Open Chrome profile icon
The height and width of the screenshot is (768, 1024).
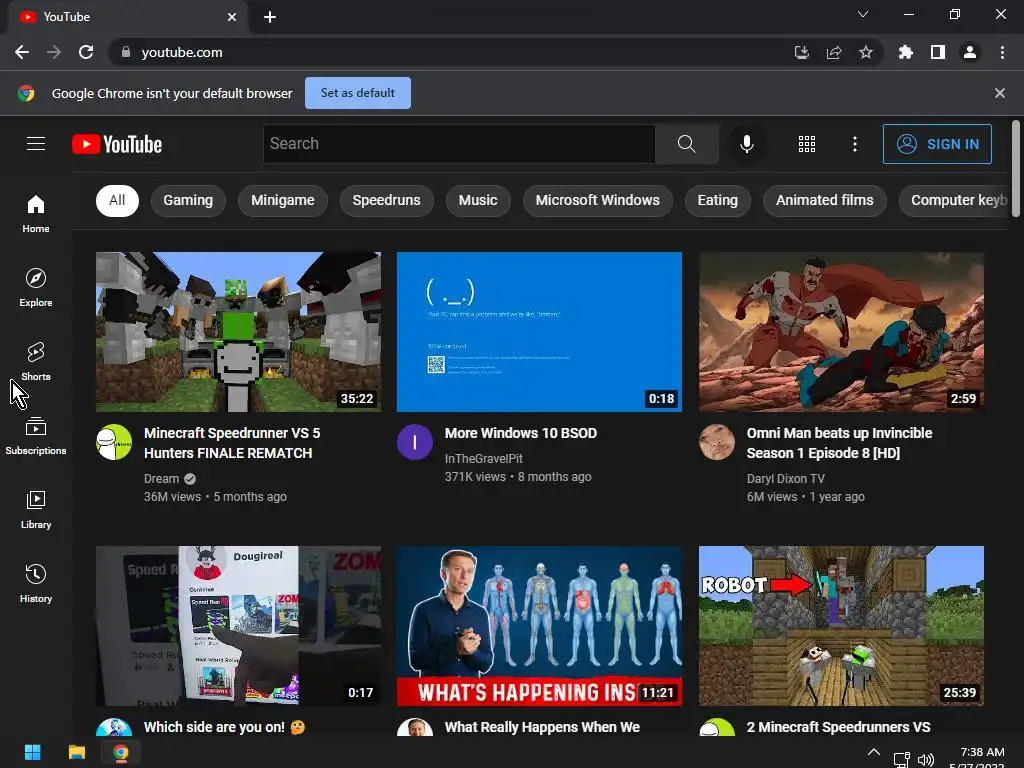(x=970, y=52)
